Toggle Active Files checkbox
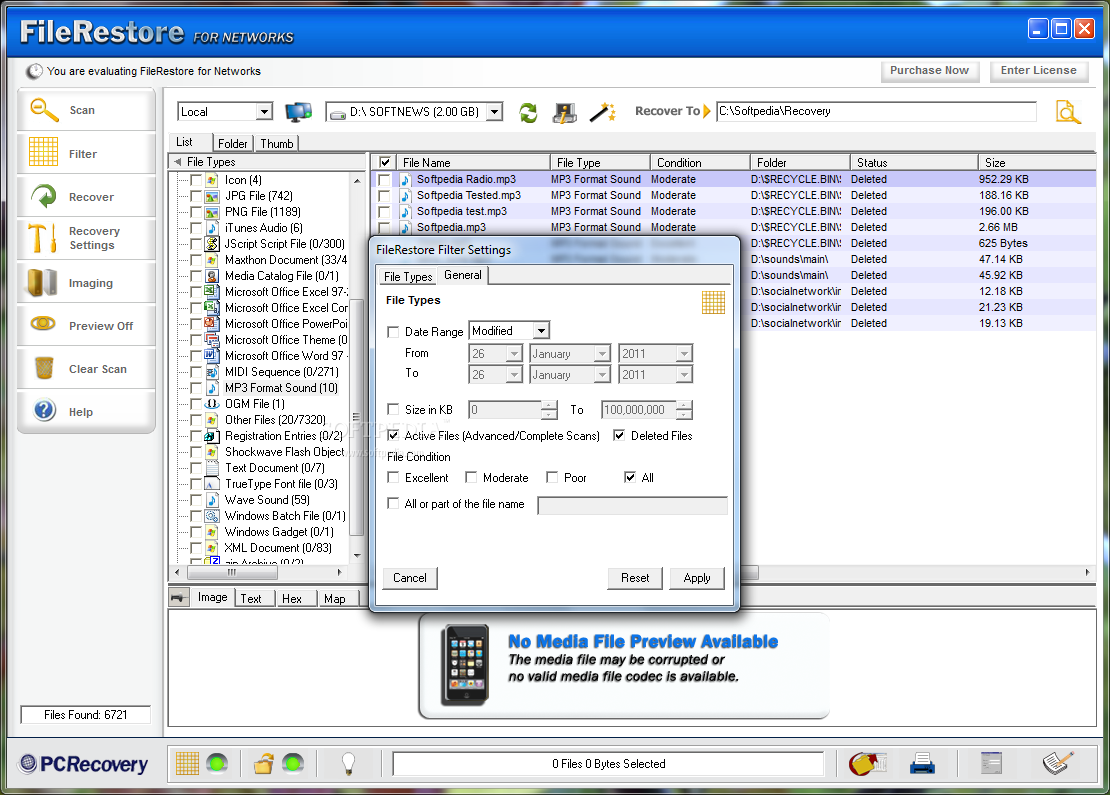This screenshot has width=1110, height=795. 393,435
